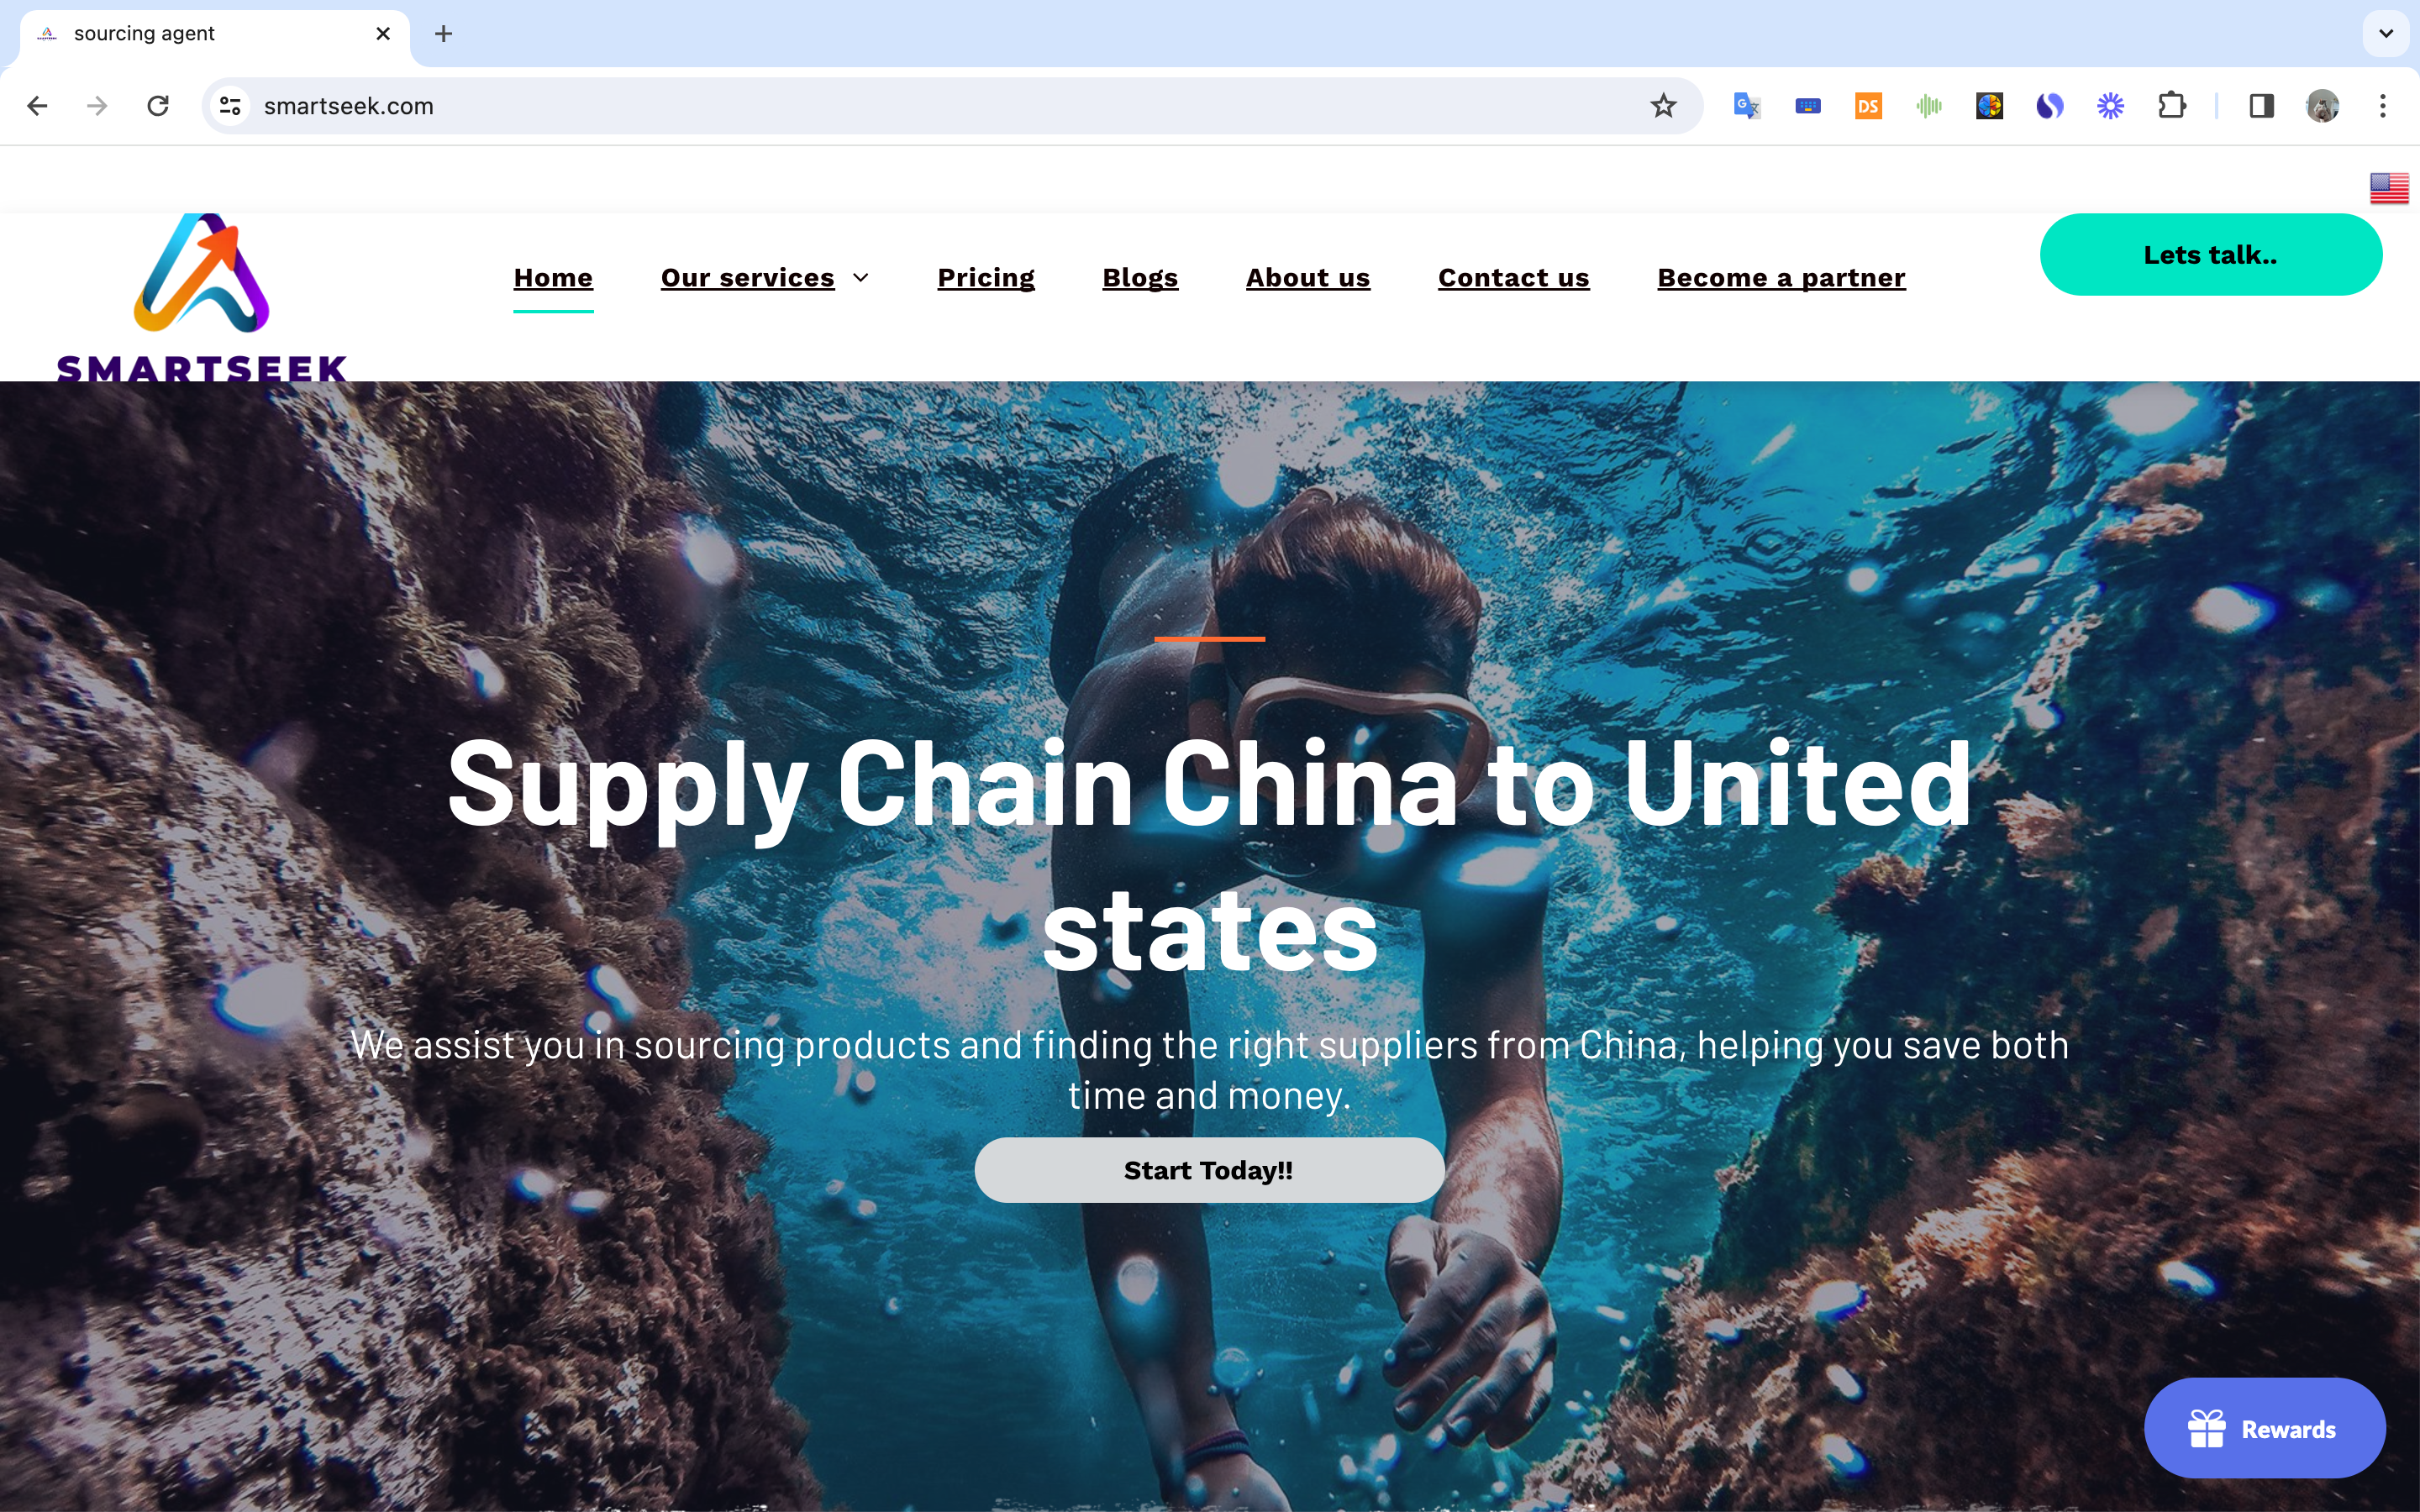Open the site information icon in address bar
The image size is (2420, 1512).
[x=230, y=106]
